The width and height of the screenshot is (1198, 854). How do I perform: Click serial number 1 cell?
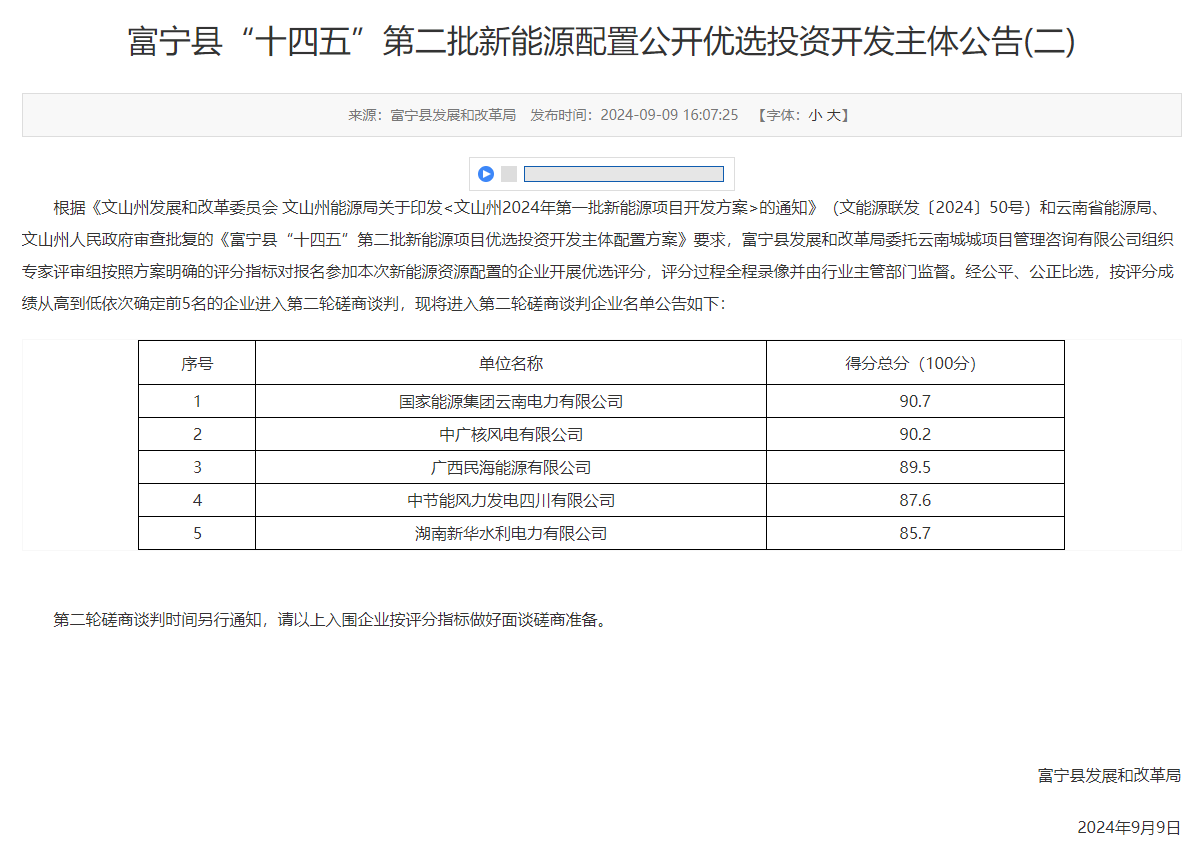[197, 402]
